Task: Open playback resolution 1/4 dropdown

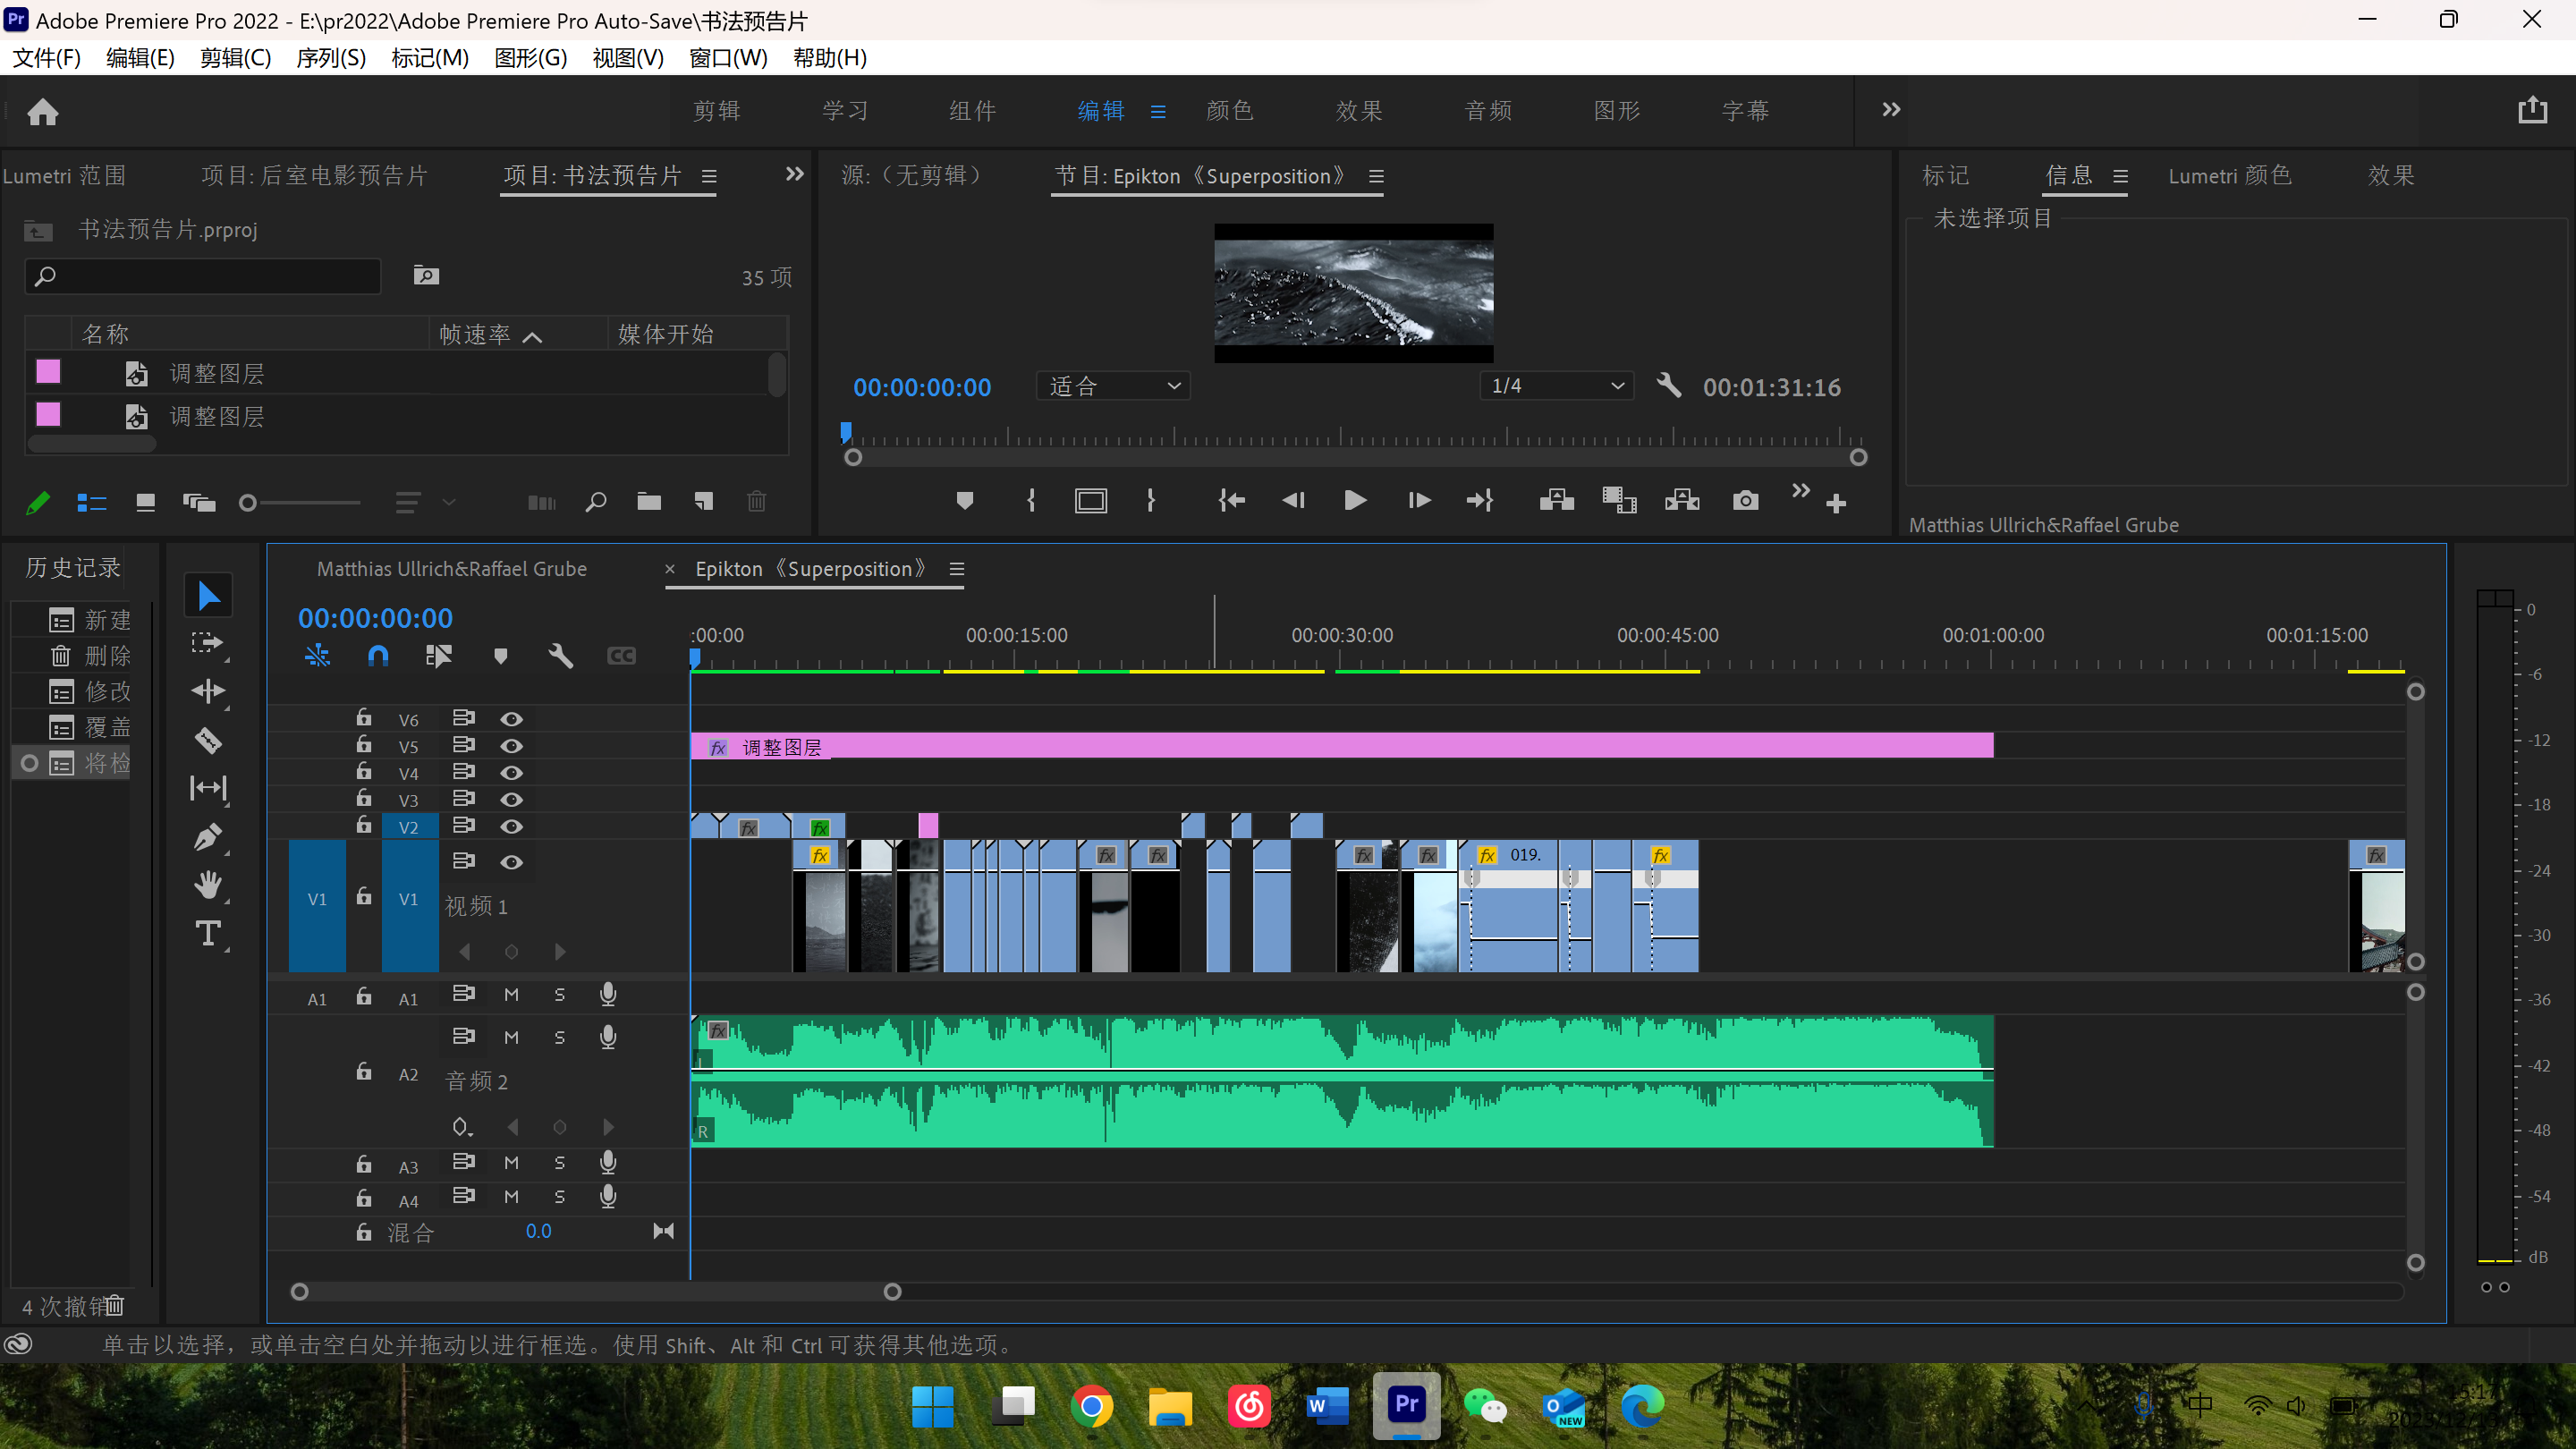Action: click(x=1556, y=386)
